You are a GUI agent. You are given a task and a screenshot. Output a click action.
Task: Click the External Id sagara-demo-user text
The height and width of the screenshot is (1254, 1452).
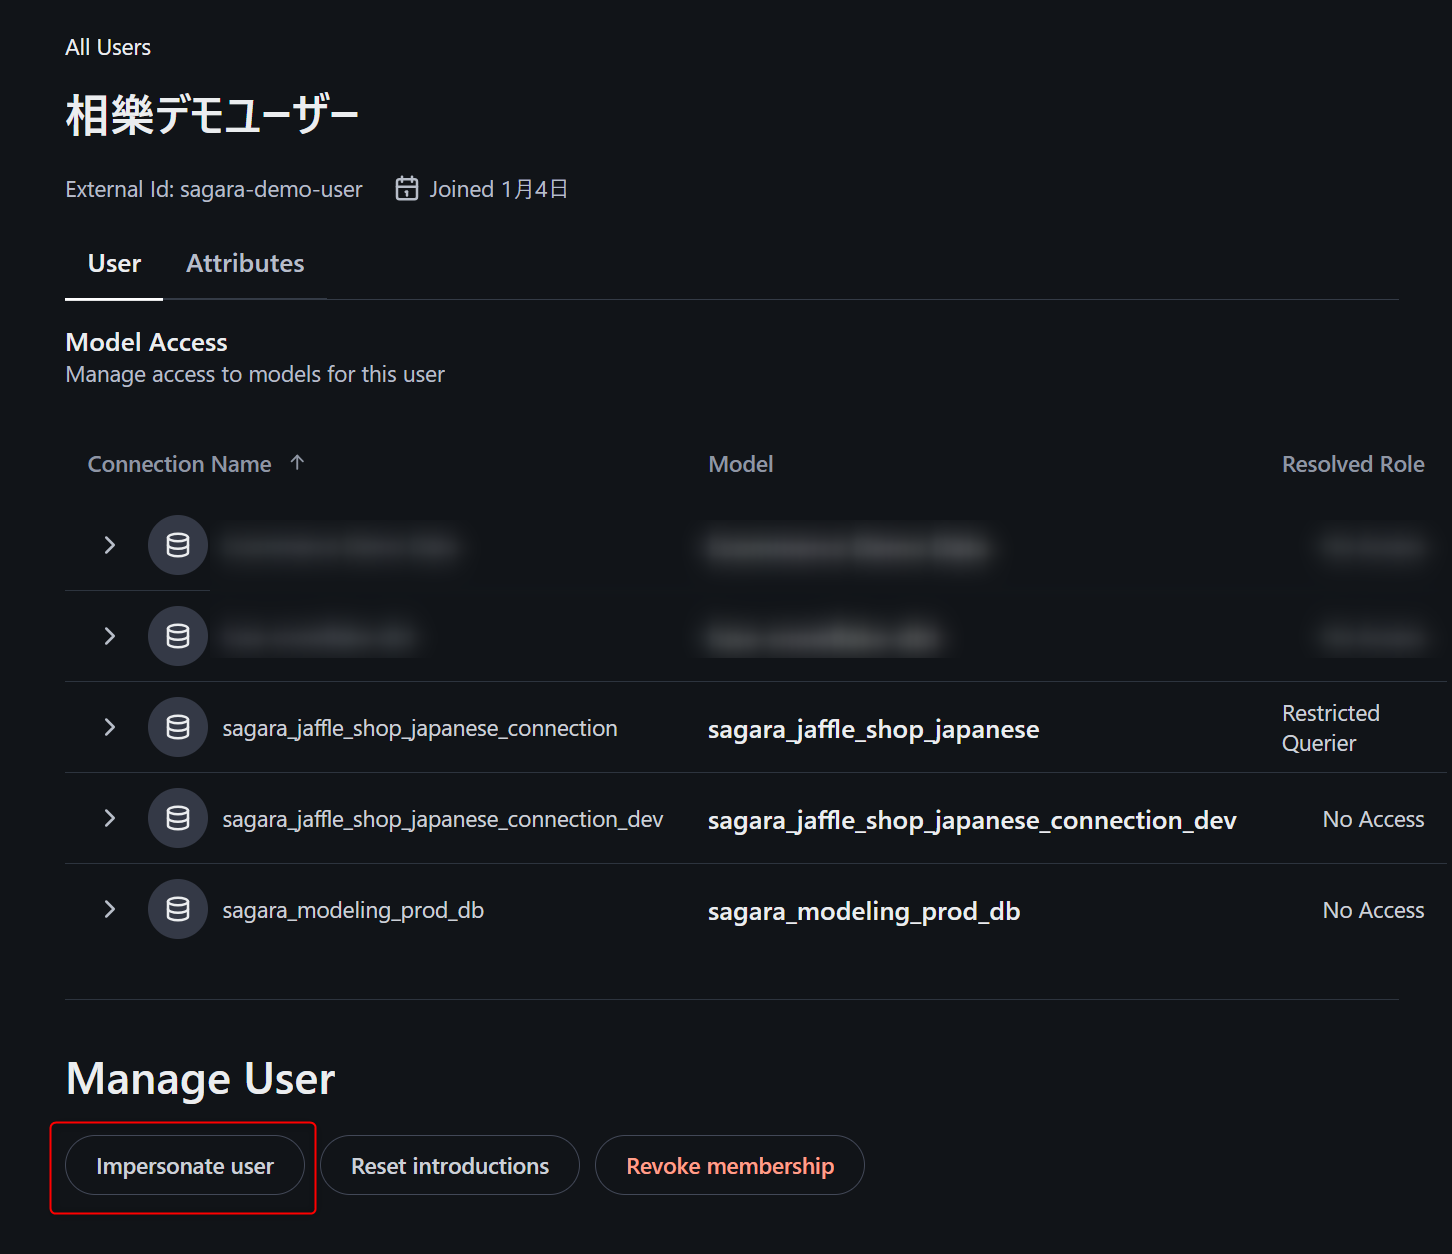[214, 190]
